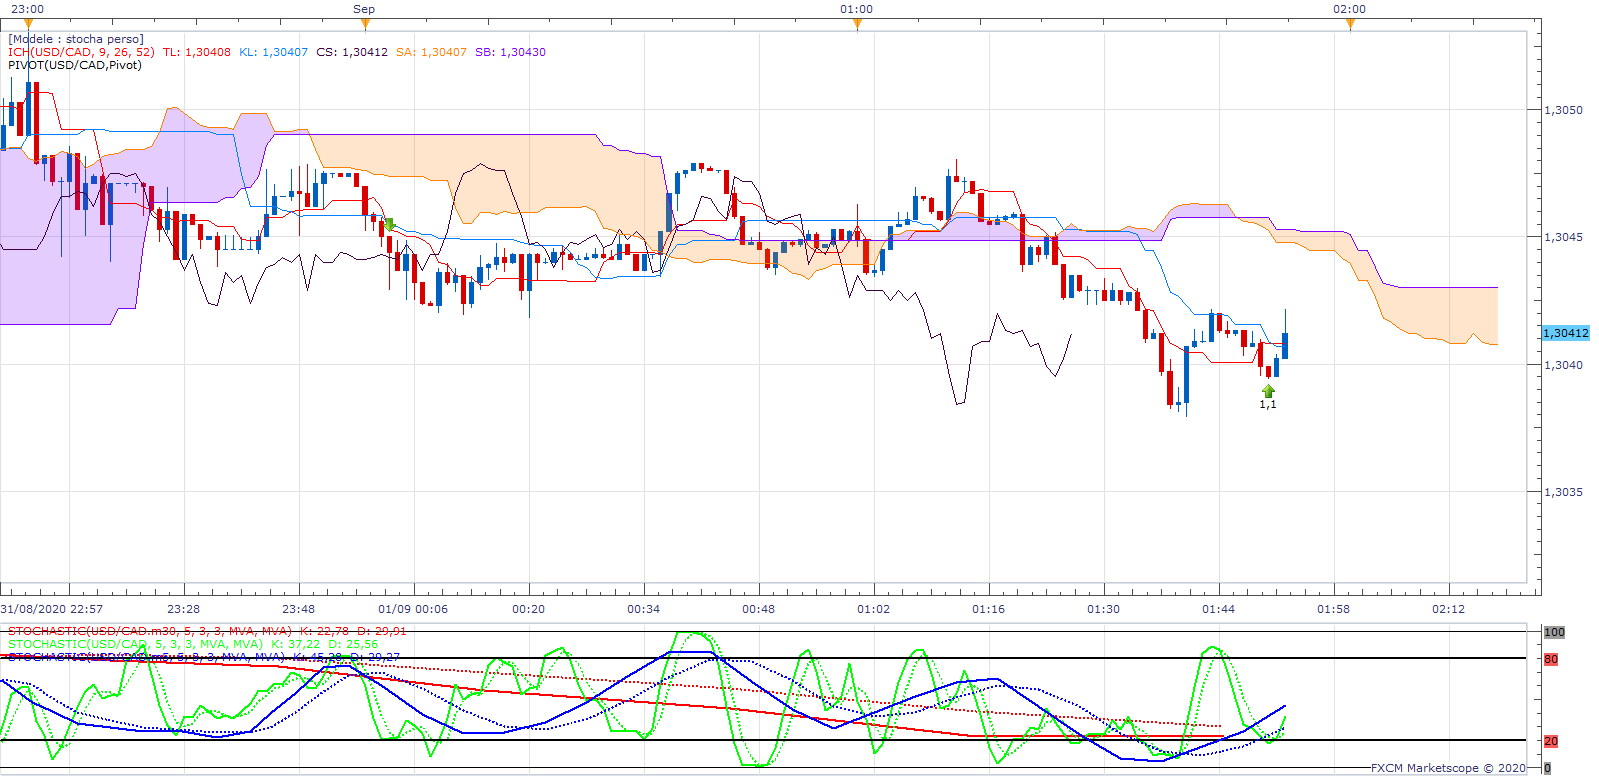Click the '1,1' label under the green arrow
The image size is (1599, 776).
1268,404
